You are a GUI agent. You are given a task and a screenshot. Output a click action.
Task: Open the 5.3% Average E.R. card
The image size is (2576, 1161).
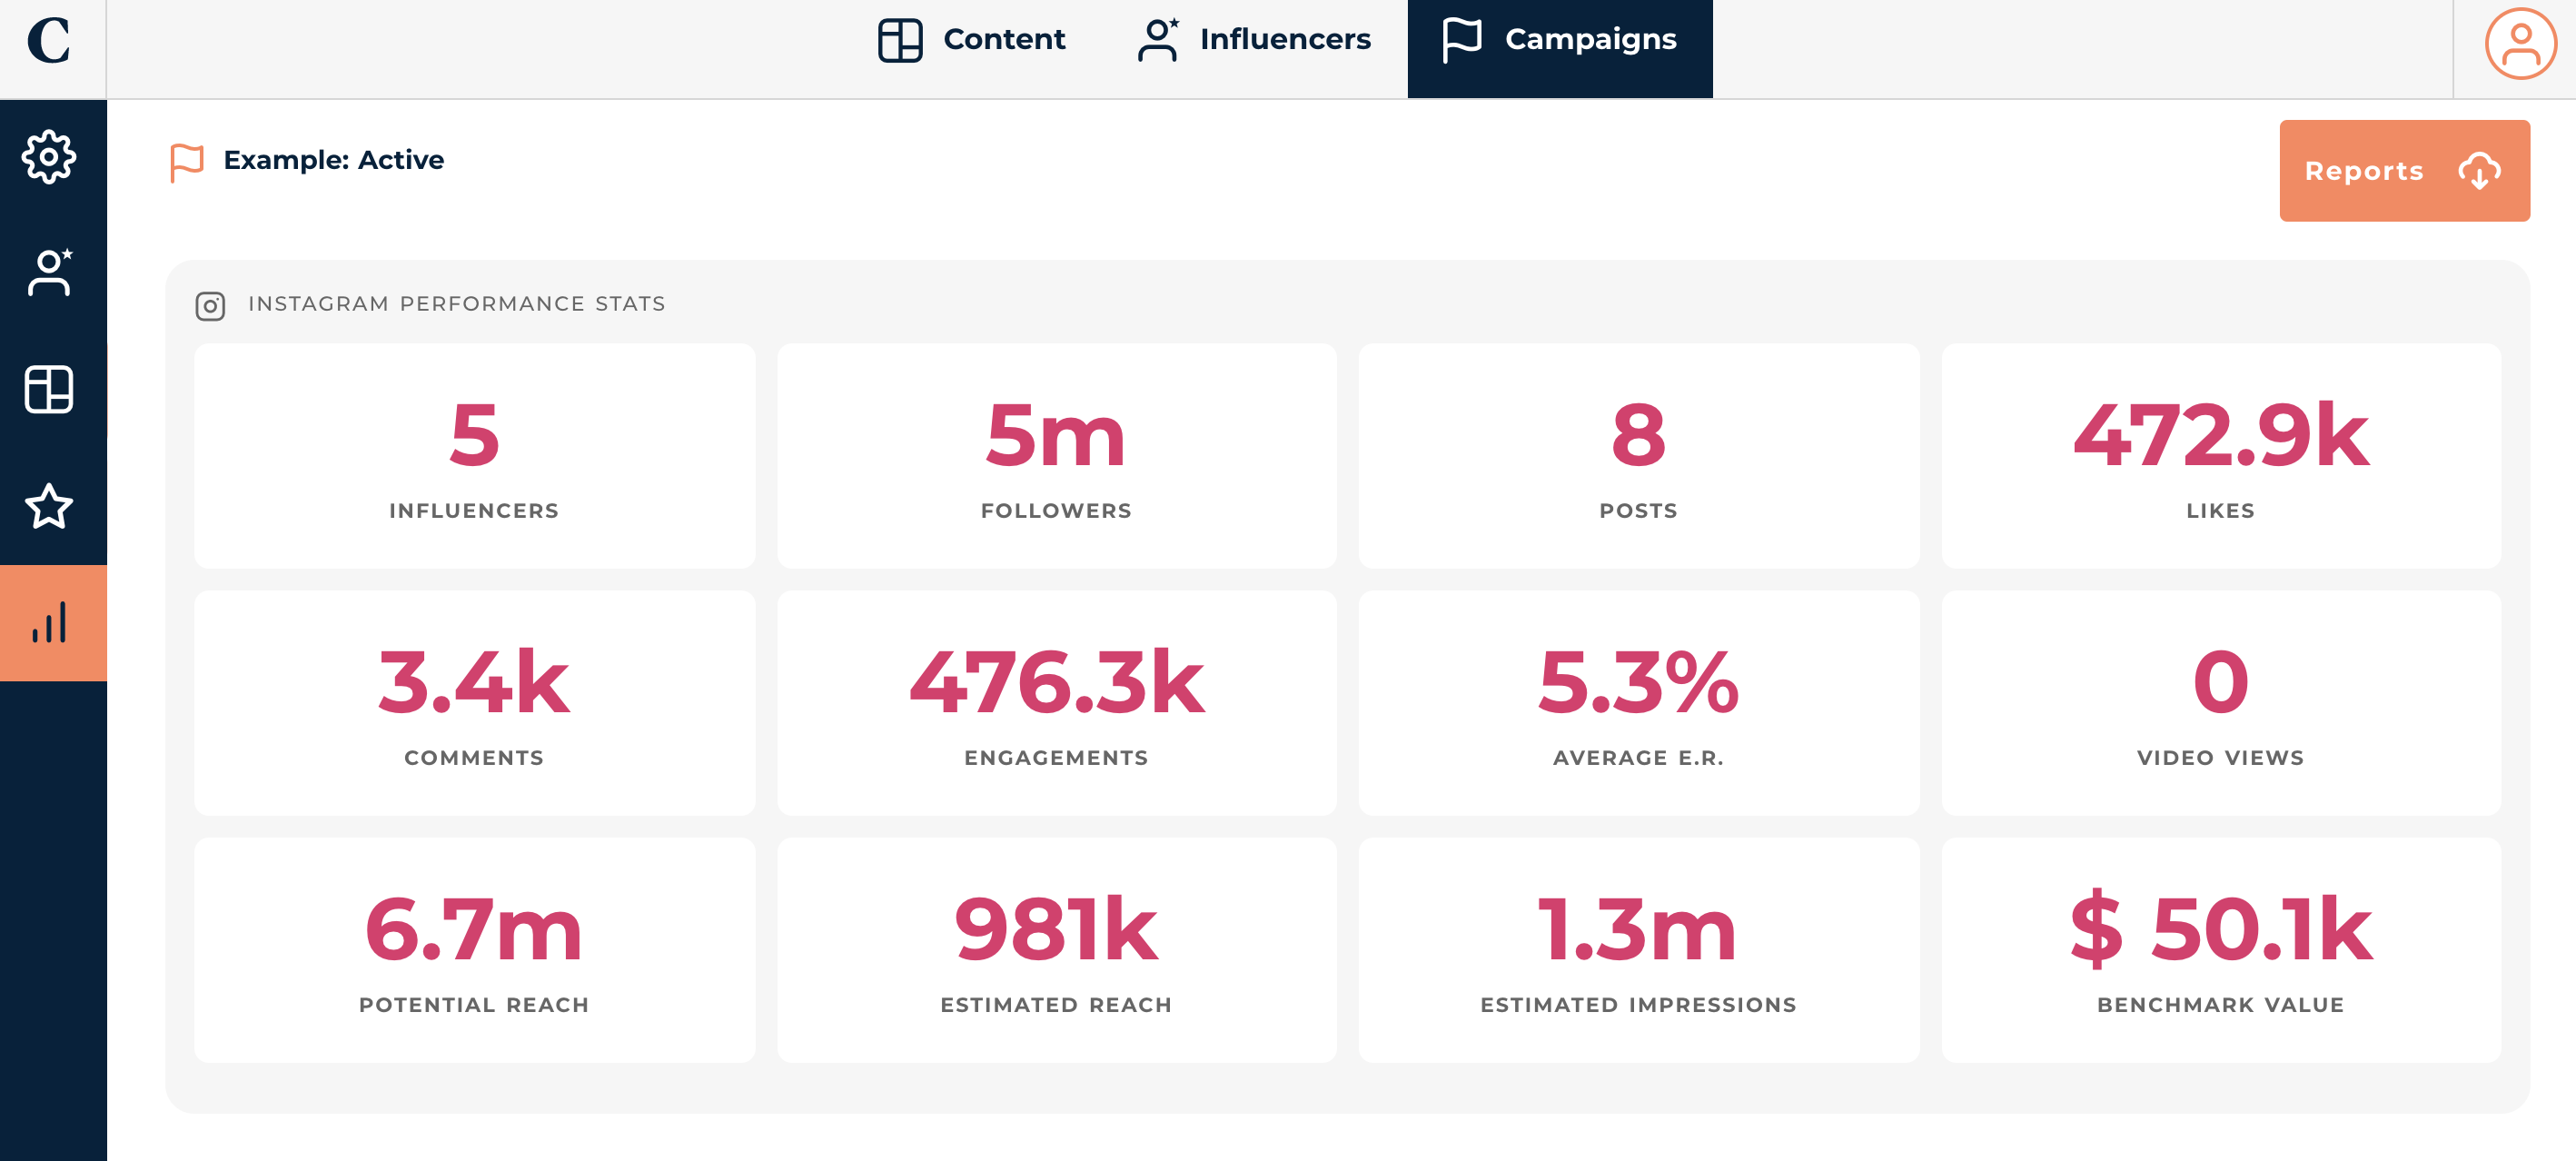pos(1638,703)
